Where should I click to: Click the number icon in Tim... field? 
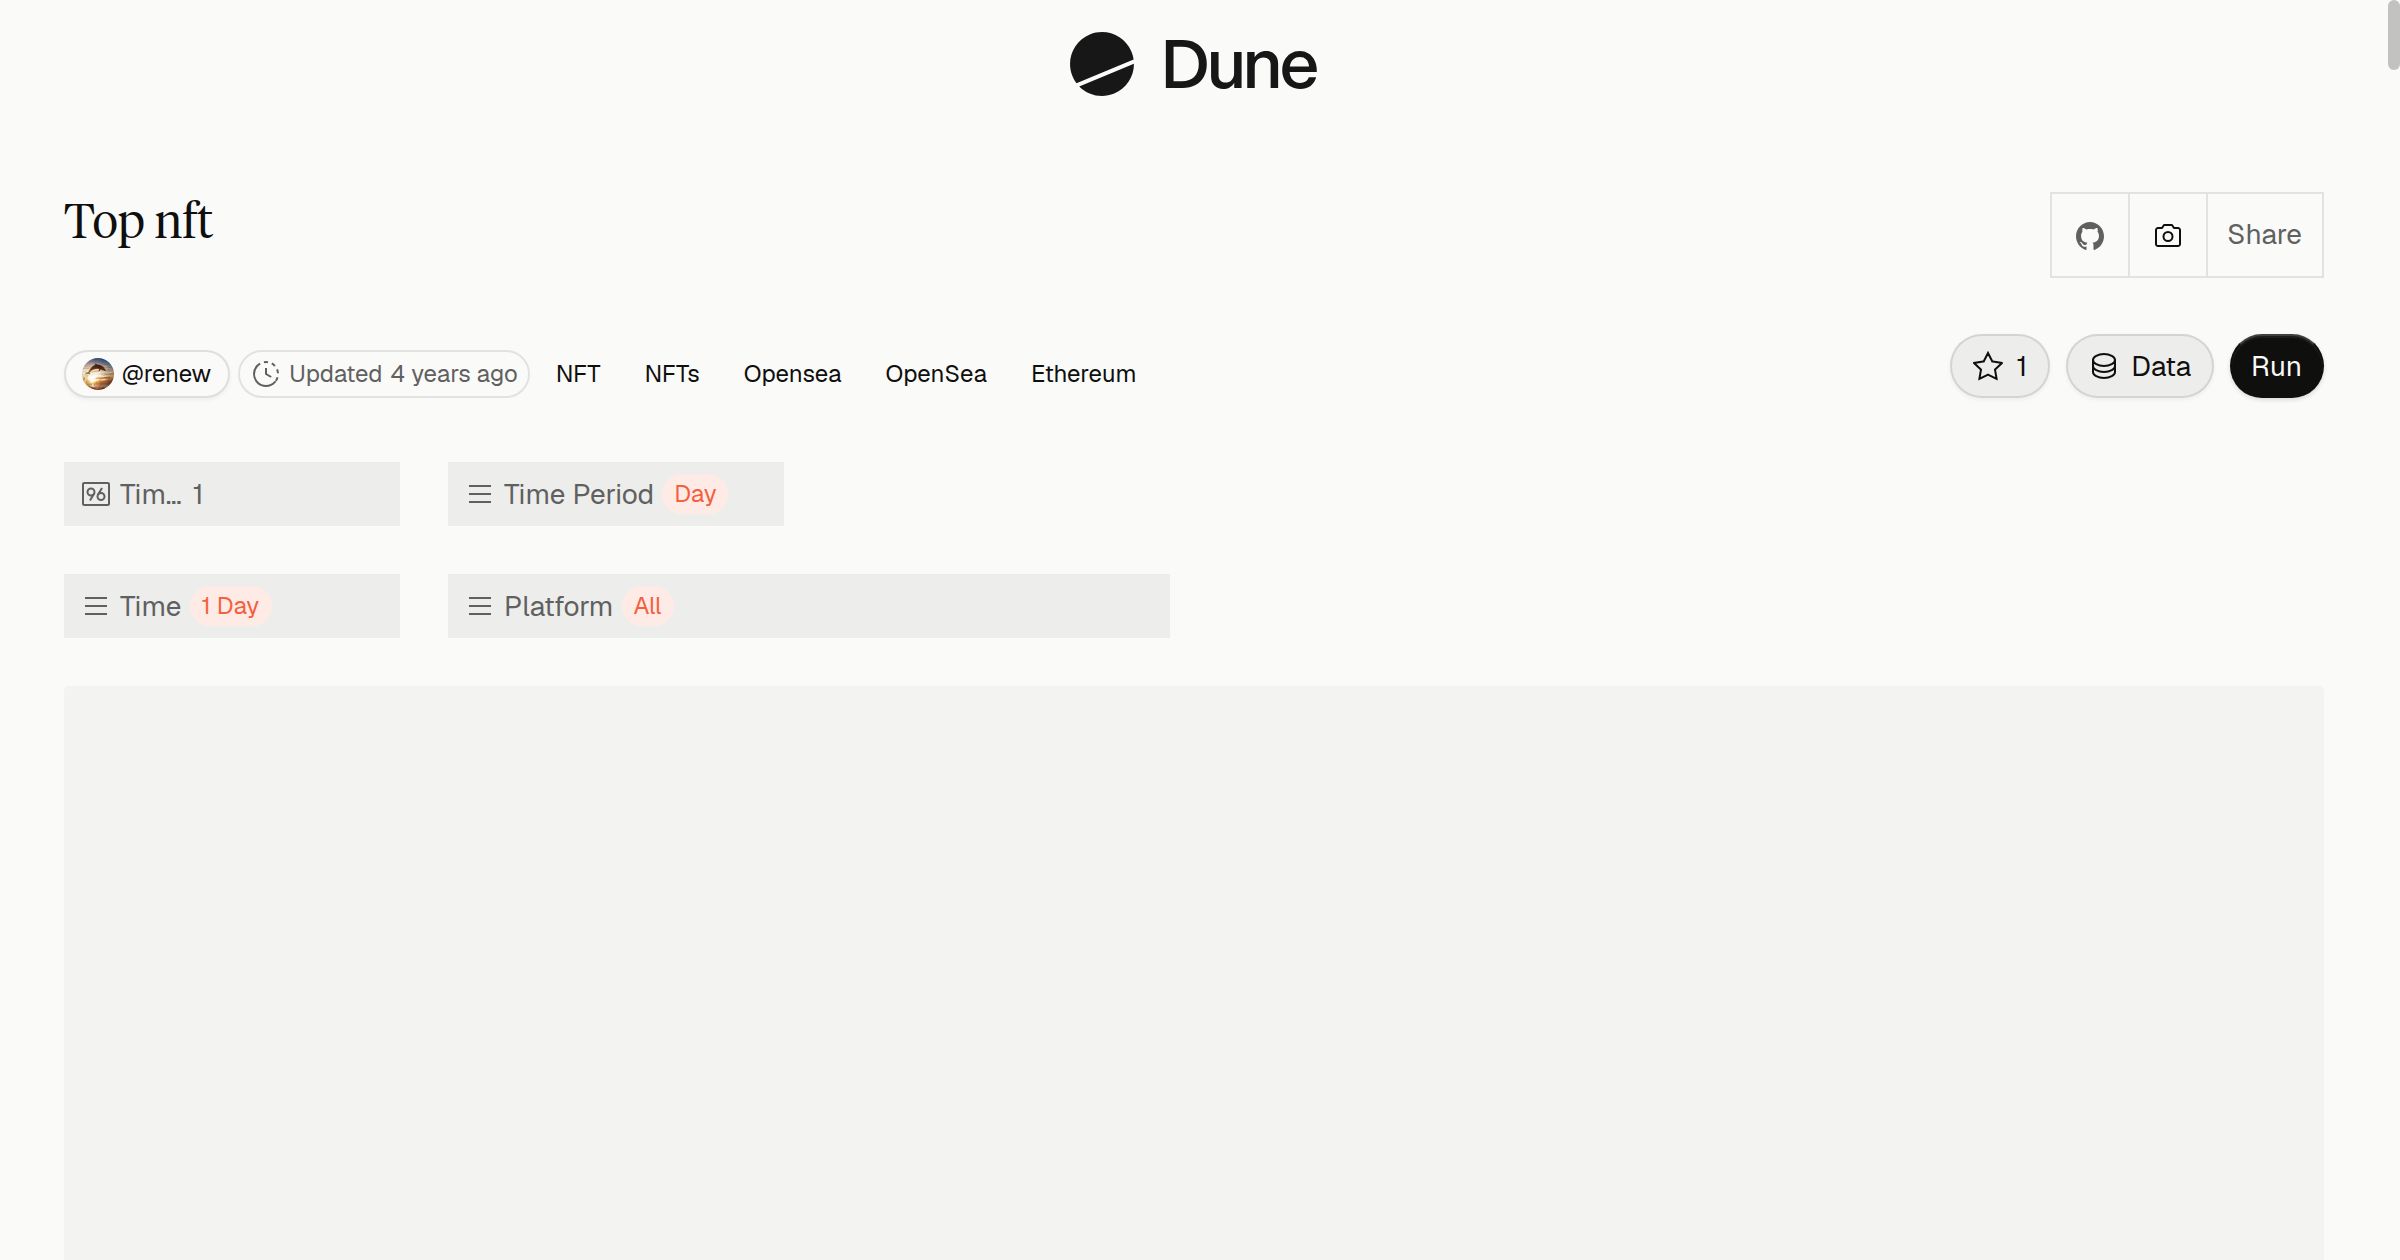(96, 494)
